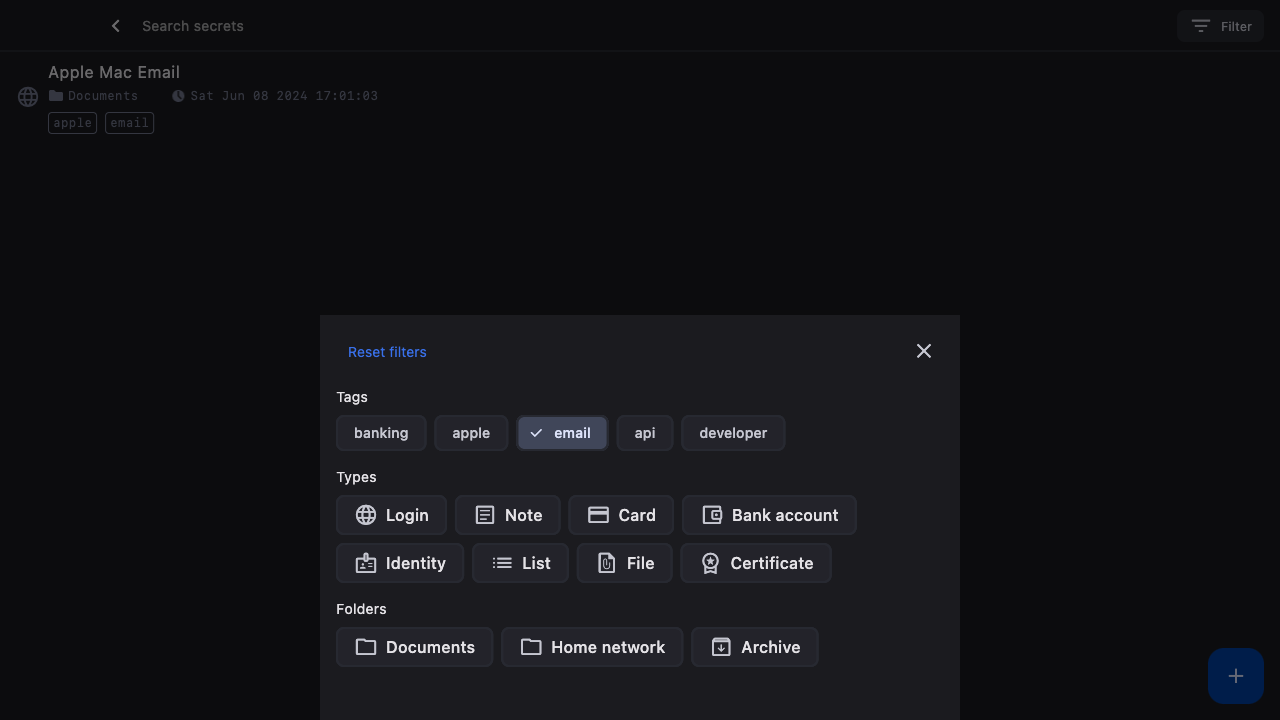Viewport: 1280px width, 720px height.
Task: Filter by Login type
Action: [392, 515]
